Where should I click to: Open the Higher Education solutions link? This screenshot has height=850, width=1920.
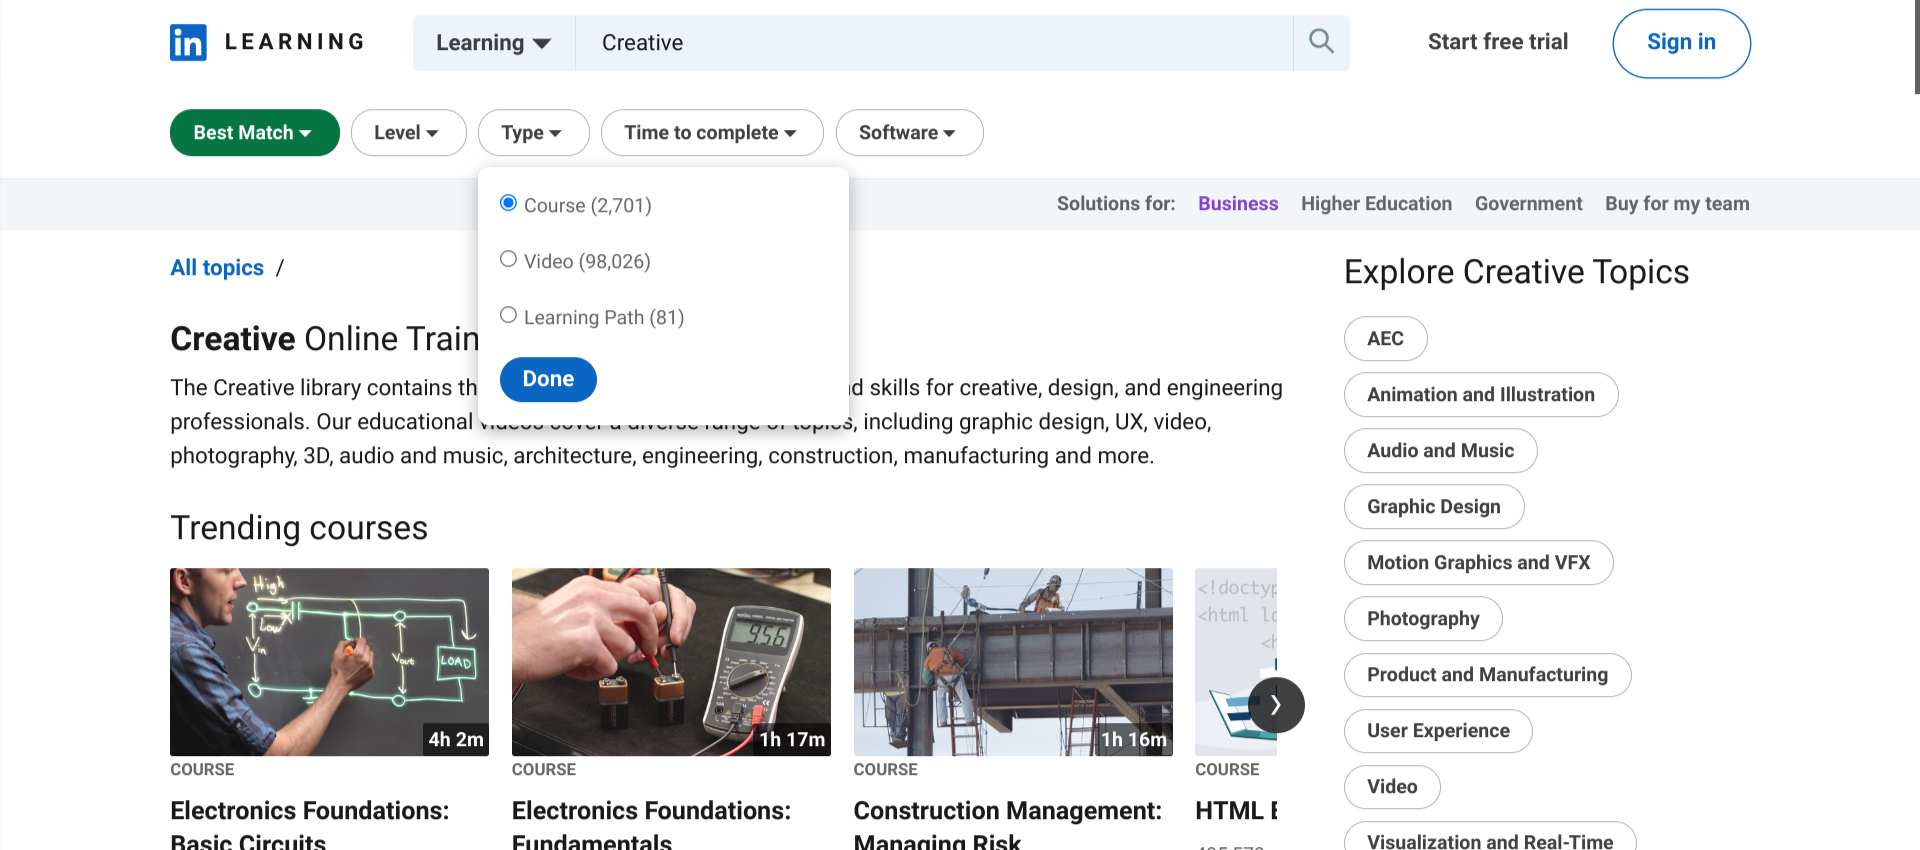coord(1375,204)
